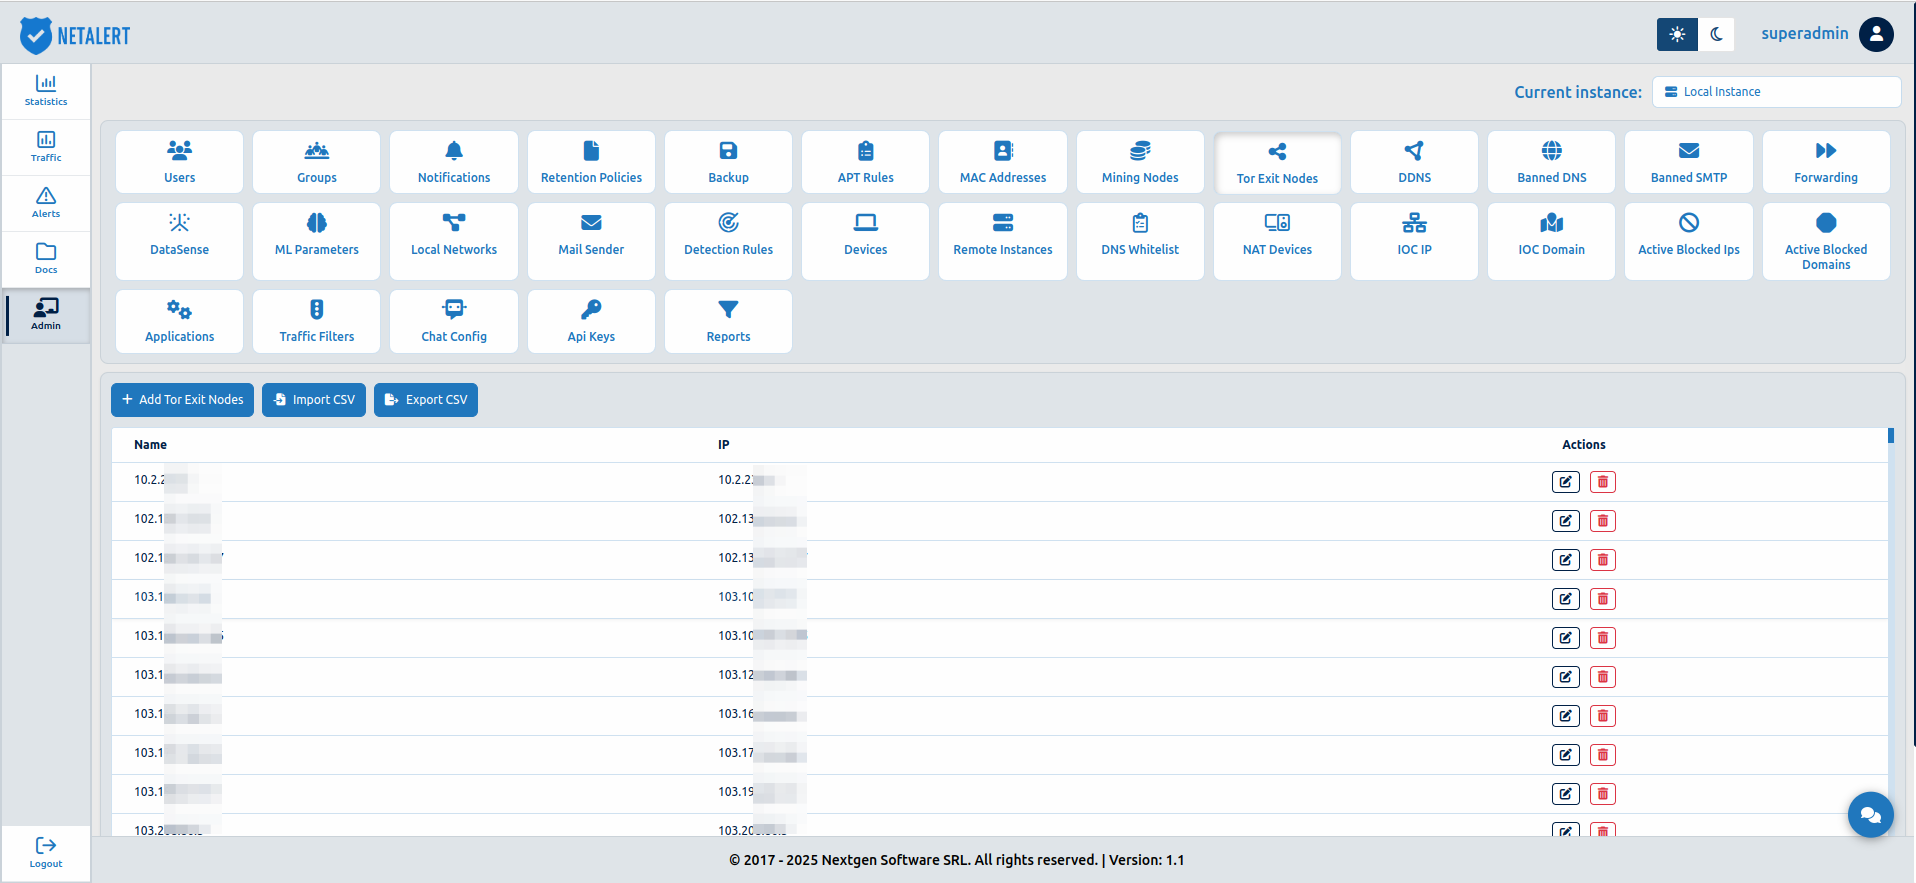
Task: Open APT Rules tile
Action: tap(865, 162)
